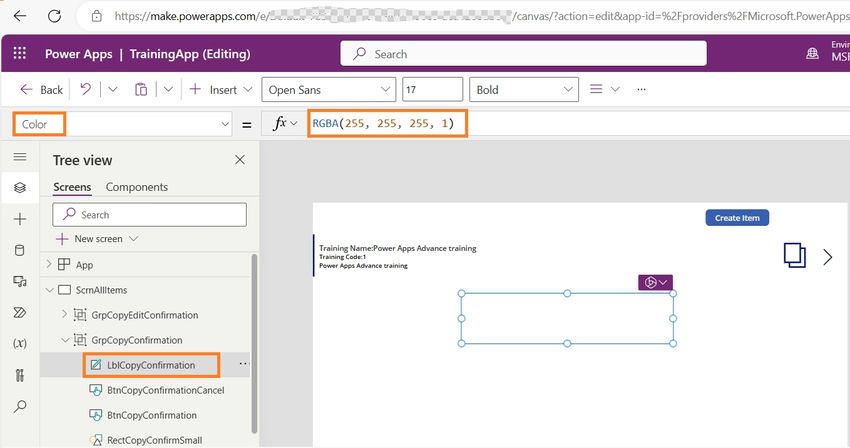
Task: Select LblCopyConfirmation in the tree
Action: coord(151,365)
